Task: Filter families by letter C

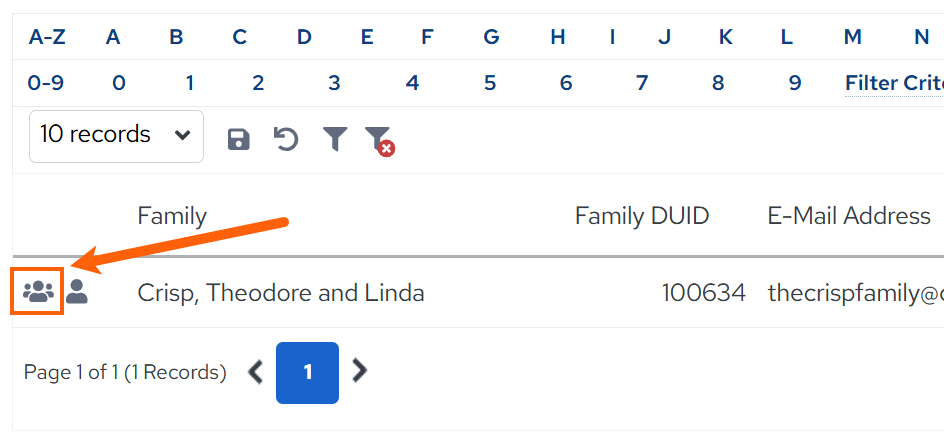Action: pyautogui.click(x=240, y=37)
